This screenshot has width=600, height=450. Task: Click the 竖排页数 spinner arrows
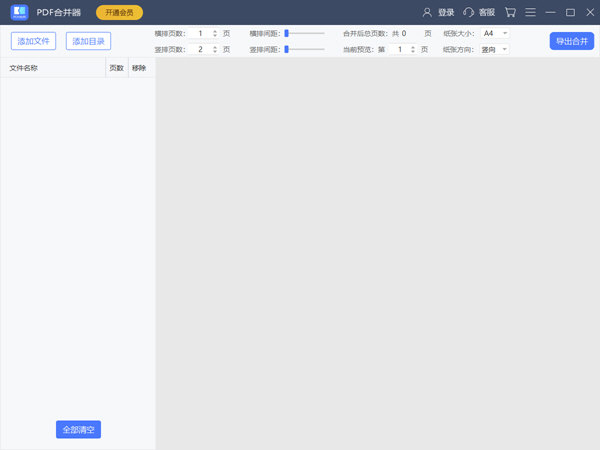click(215, 49)
